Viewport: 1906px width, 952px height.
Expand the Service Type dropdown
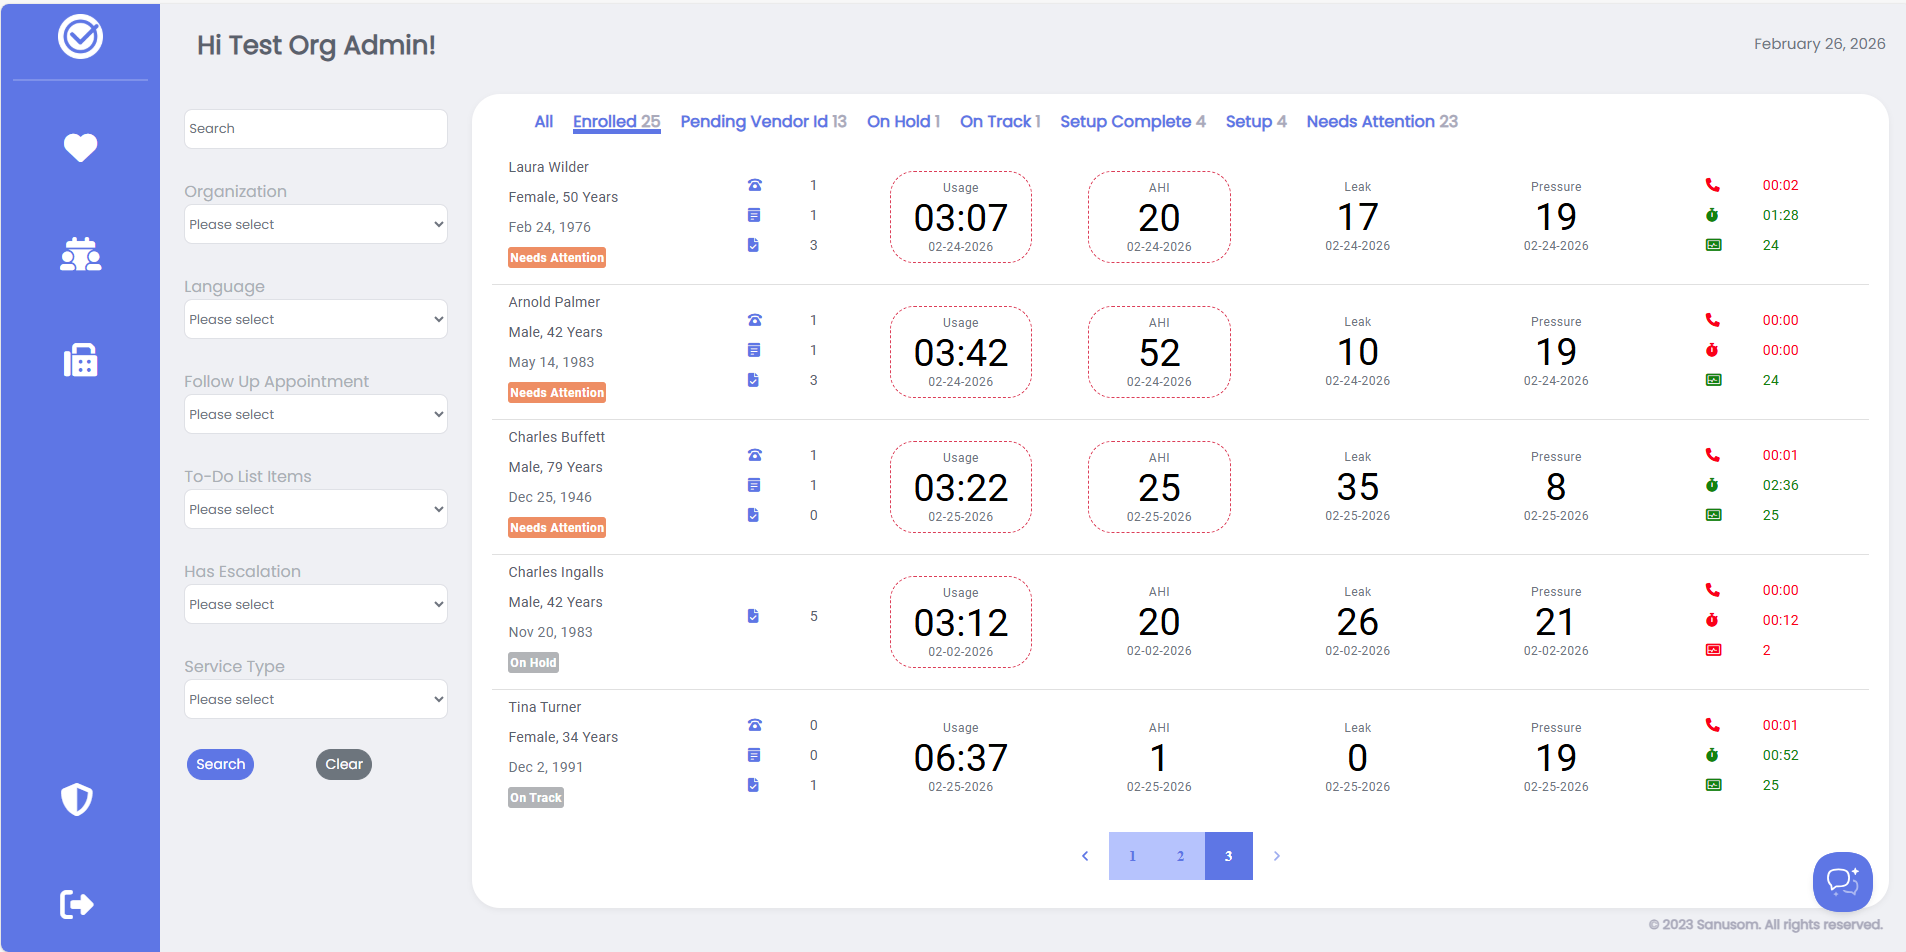[315, 698]
